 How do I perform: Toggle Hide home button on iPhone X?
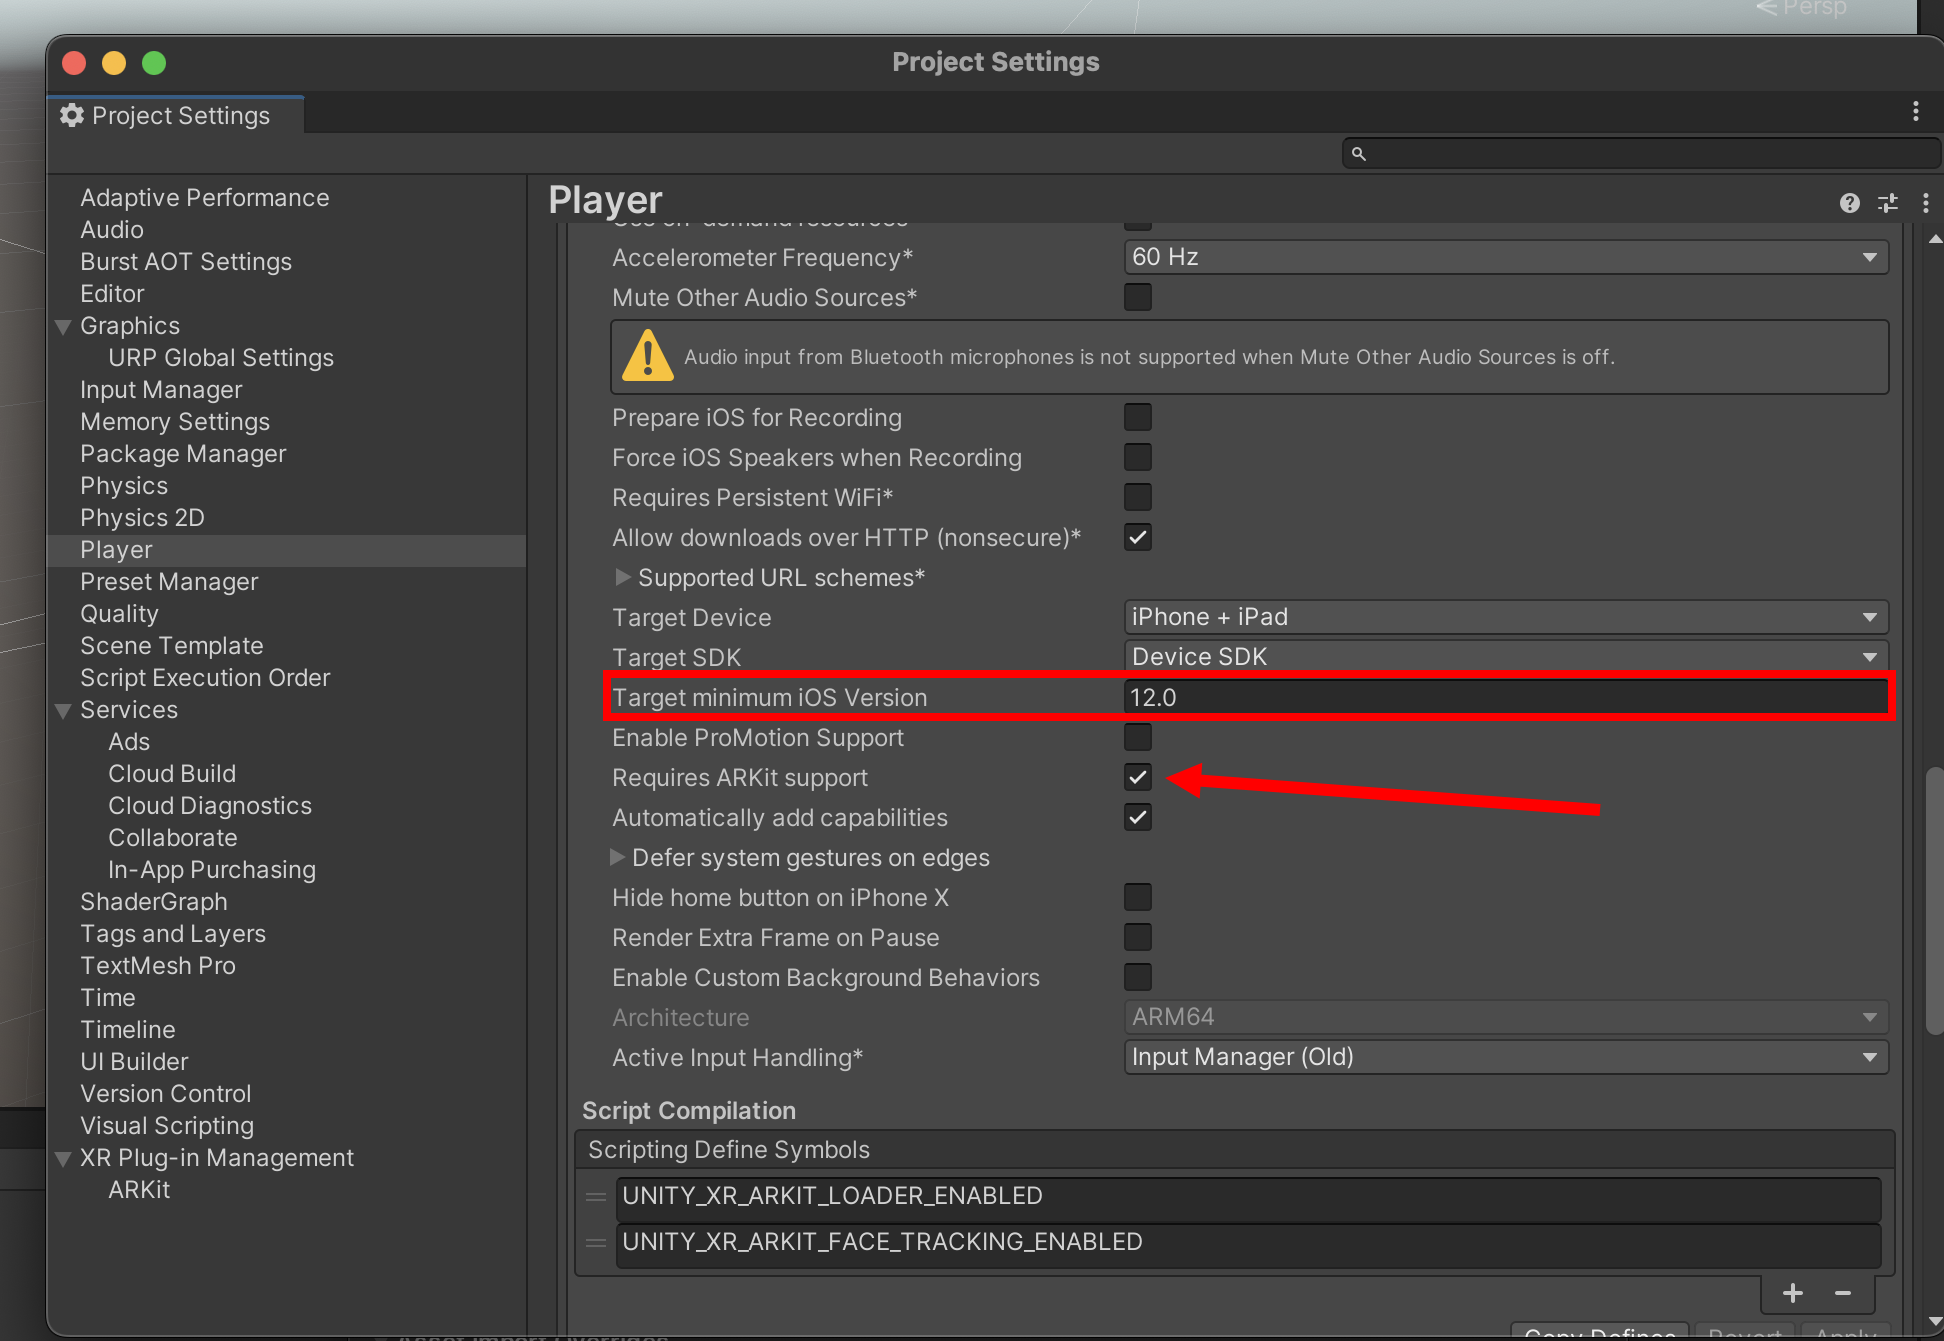tap(1137, 897)
